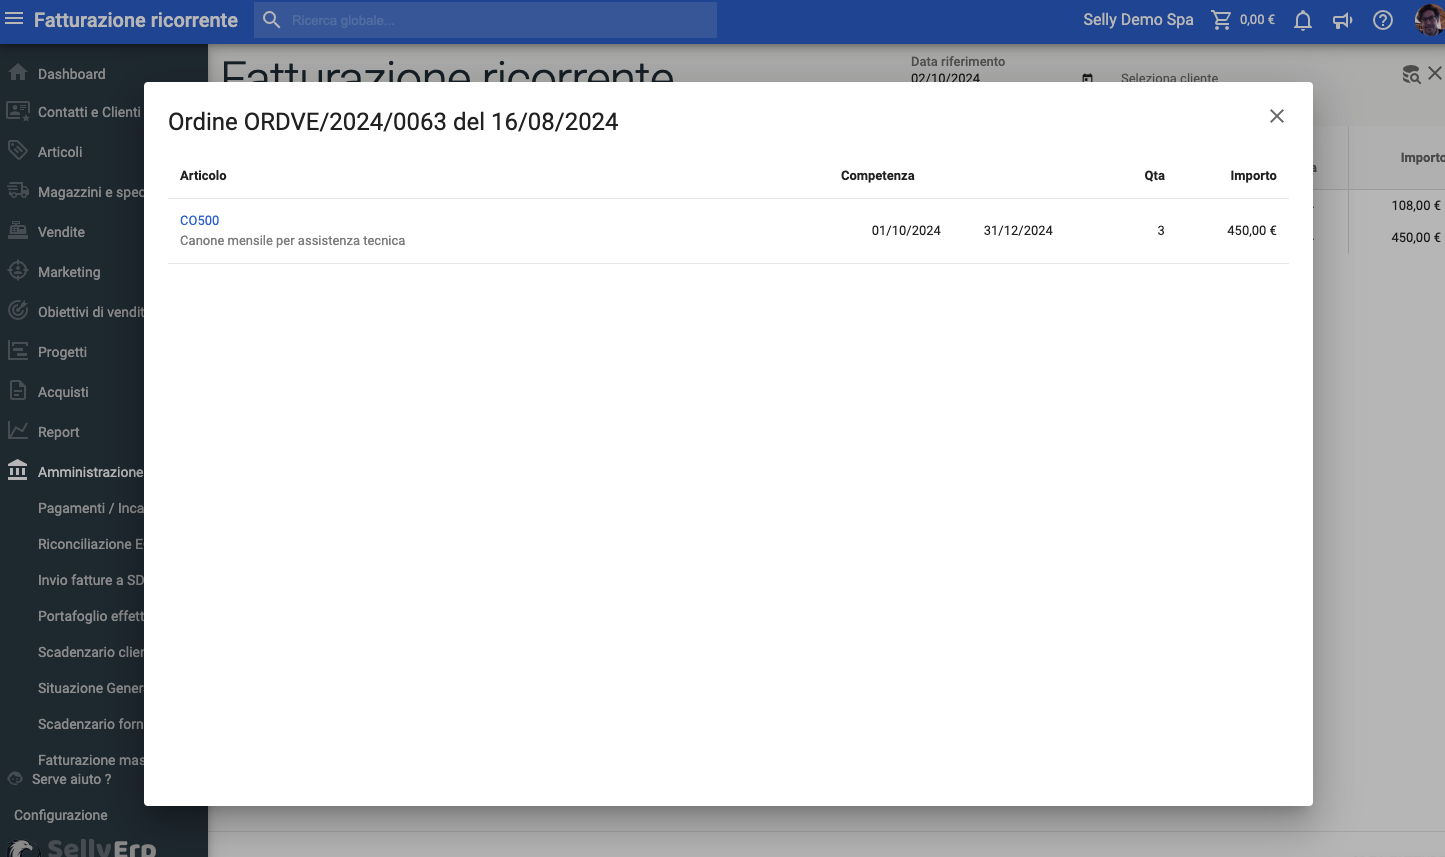Click the Acquisti document icon
Viewport: 1445px width, 857px height.
click(x=18, y=391)
